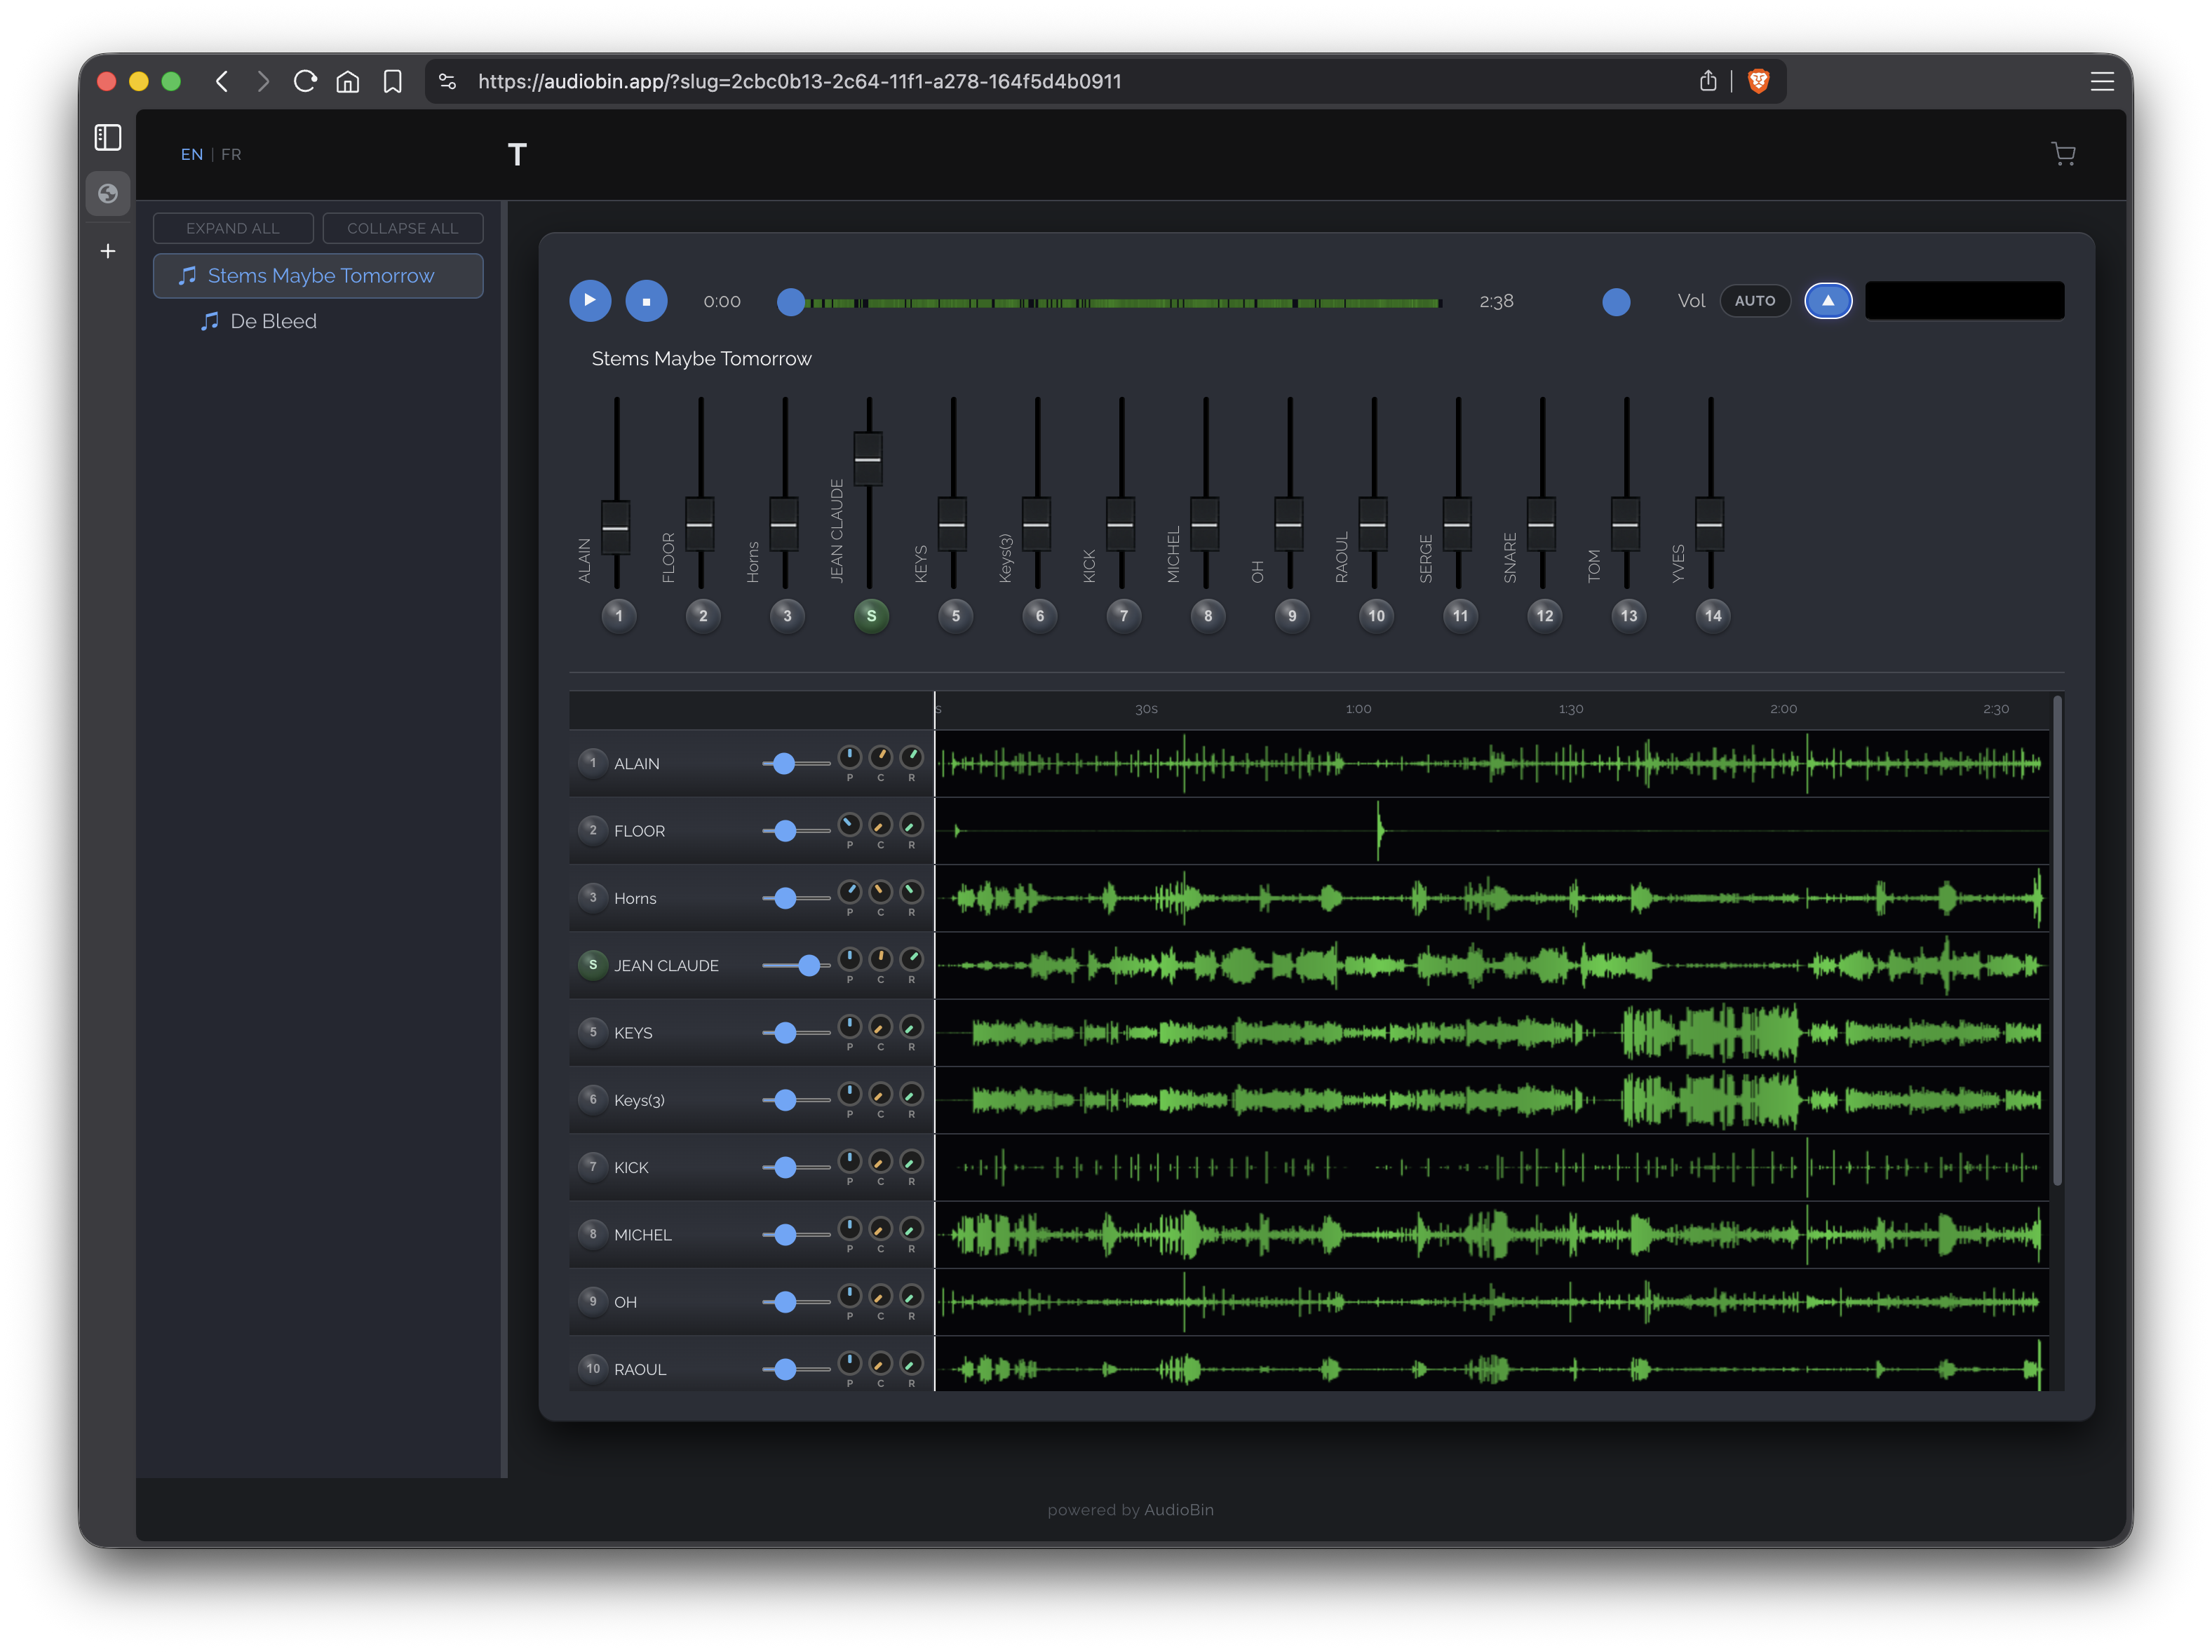Screen dimensions: 2212x1652
Task: Toggle track number 7 under the KICK fader
Action: coord(1123,617)
